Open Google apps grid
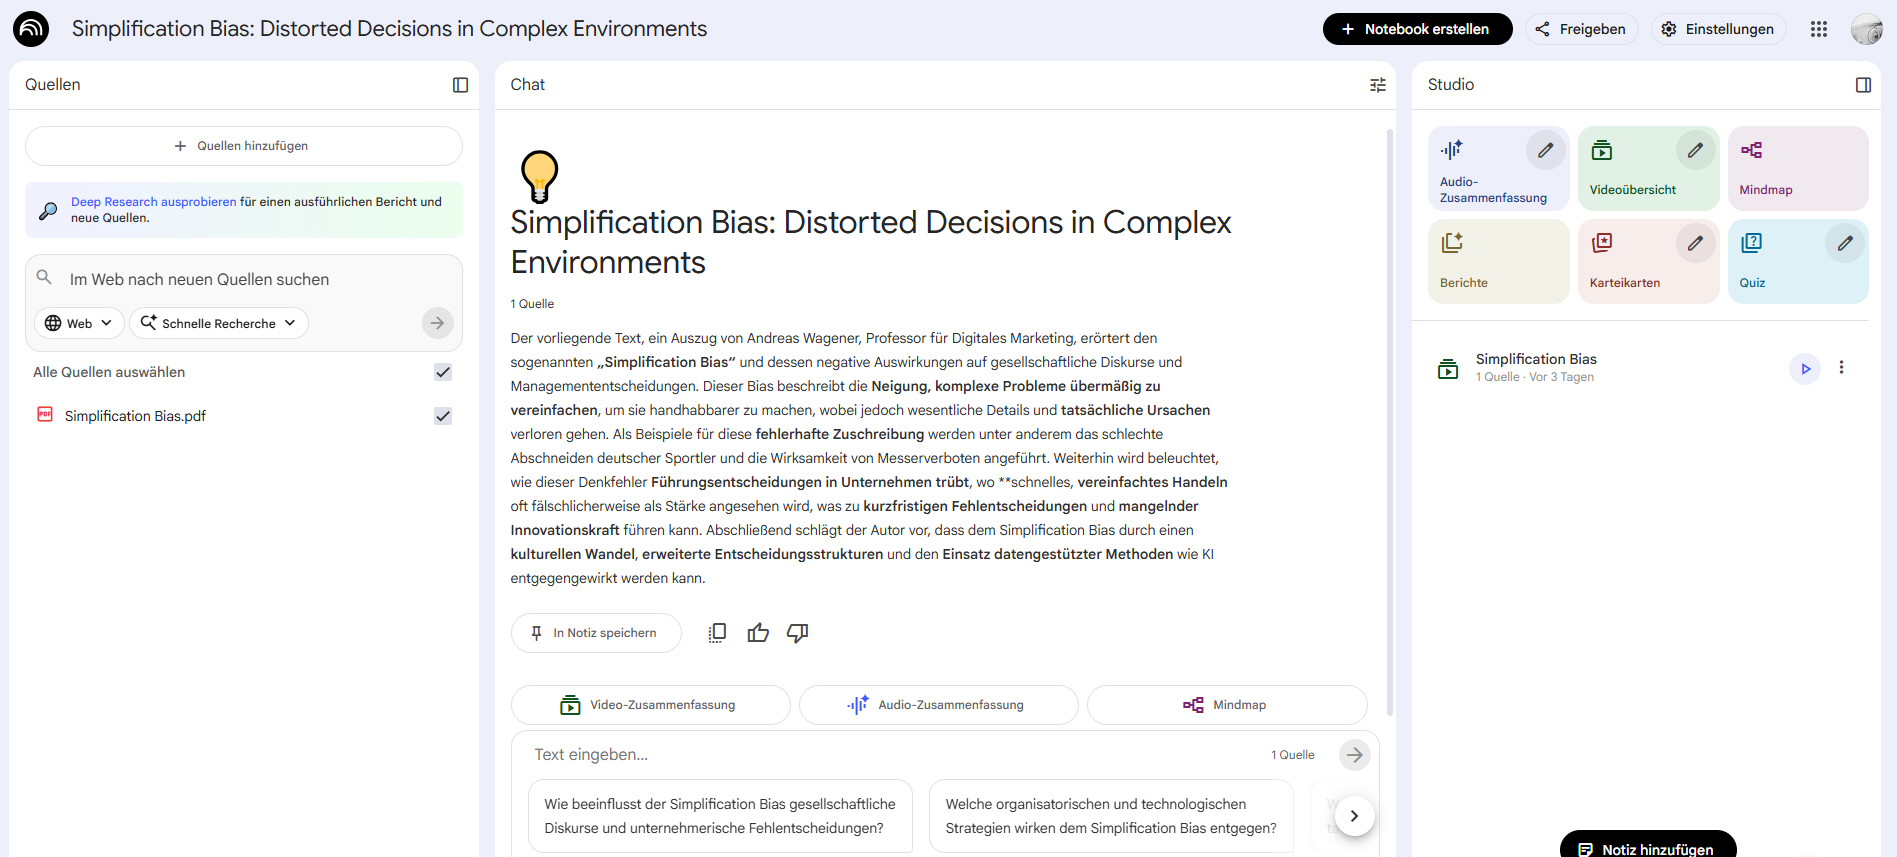This screenshot has height=857, width=1897. click(1818, 29)
